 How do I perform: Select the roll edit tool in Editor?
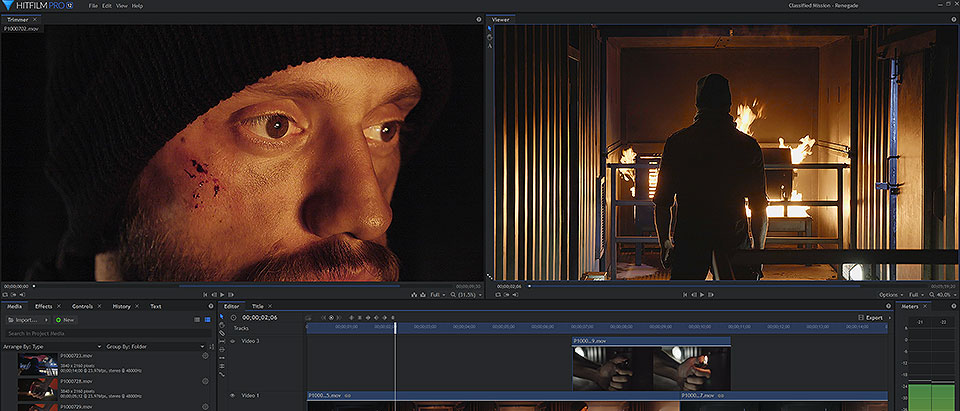222,366
